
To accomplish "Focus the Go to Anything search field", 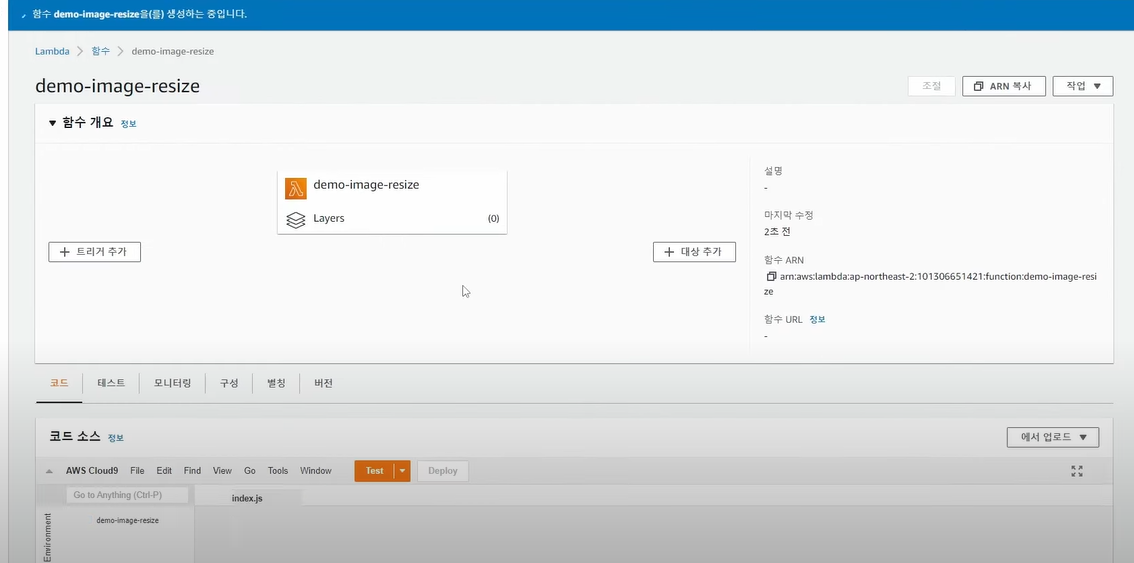I will (x=127, y=495).
